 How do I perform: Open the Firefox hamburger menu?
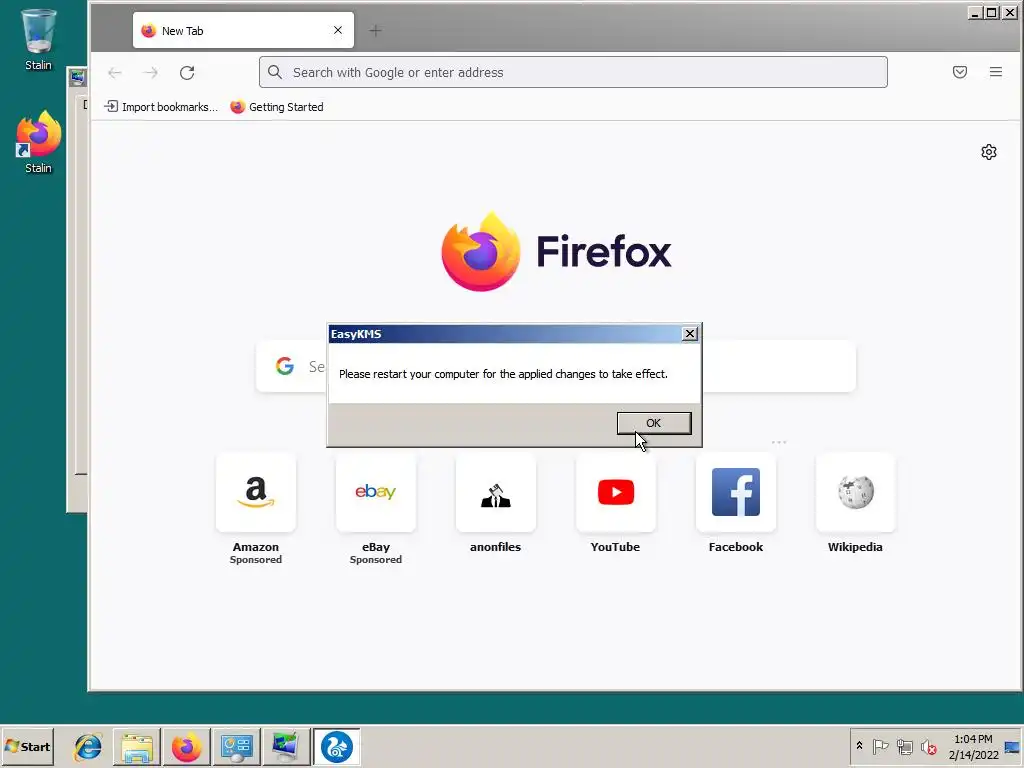pyautogui.click(x=995, y=72)
